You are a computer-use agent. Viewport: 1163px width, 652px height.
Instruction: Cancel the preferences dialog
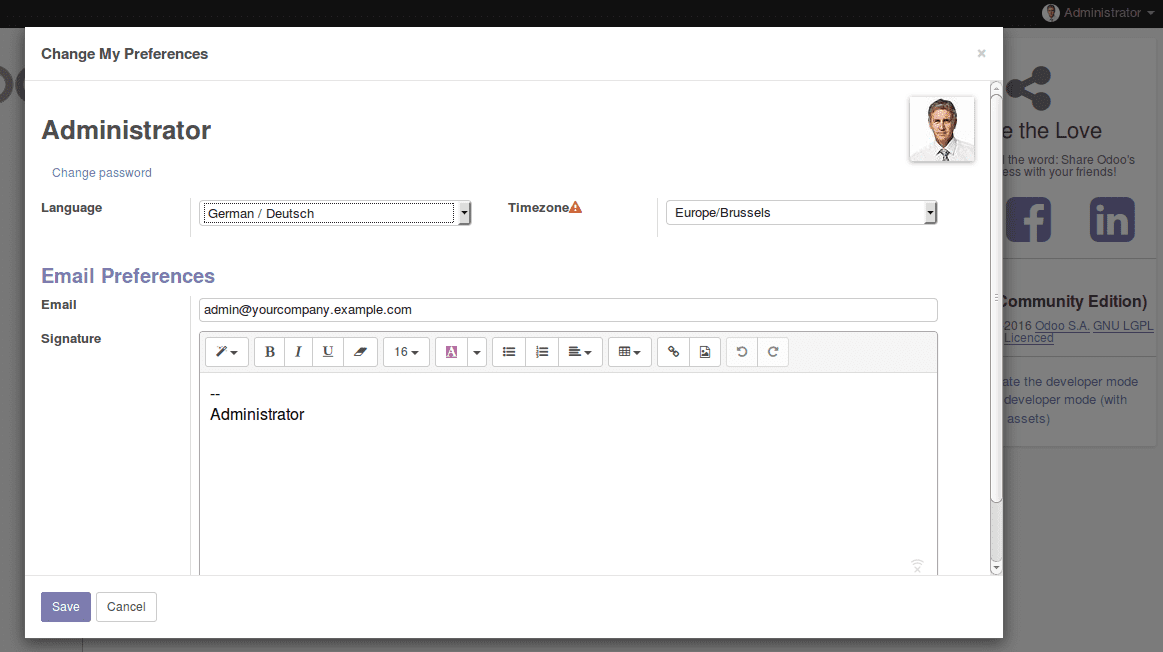[126, 607]
